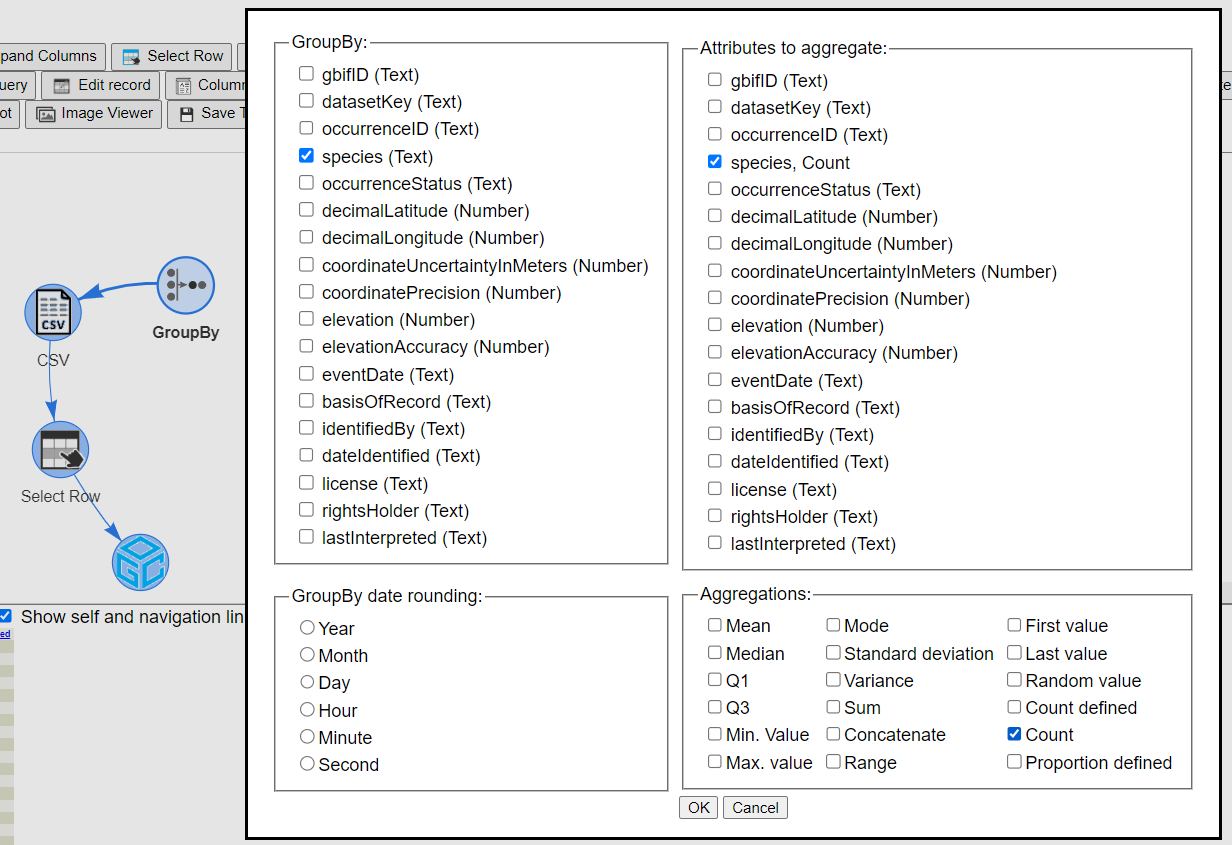Uncheck species in the GroupBy list
This screenshot has width=1232, height=845.
pos(306,156)
